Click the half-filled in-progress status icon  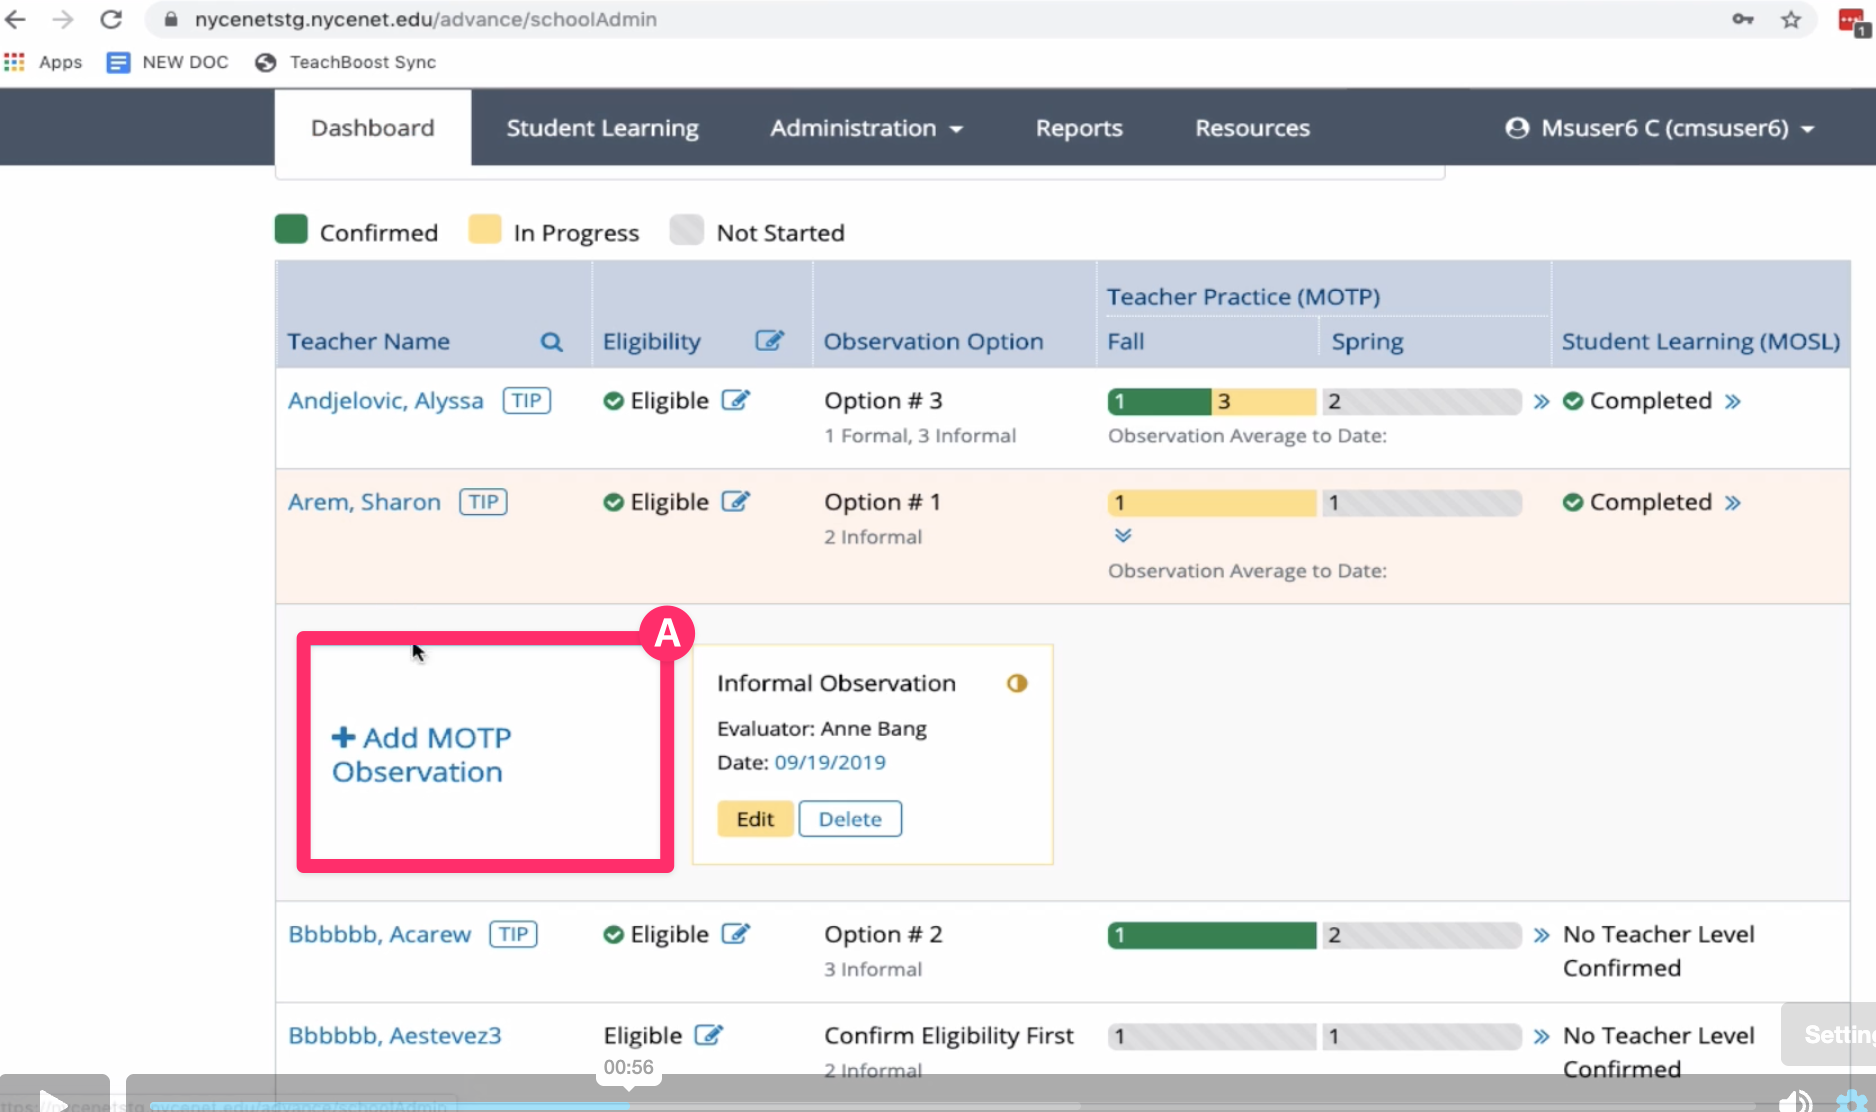click(x=1017, y=683)
